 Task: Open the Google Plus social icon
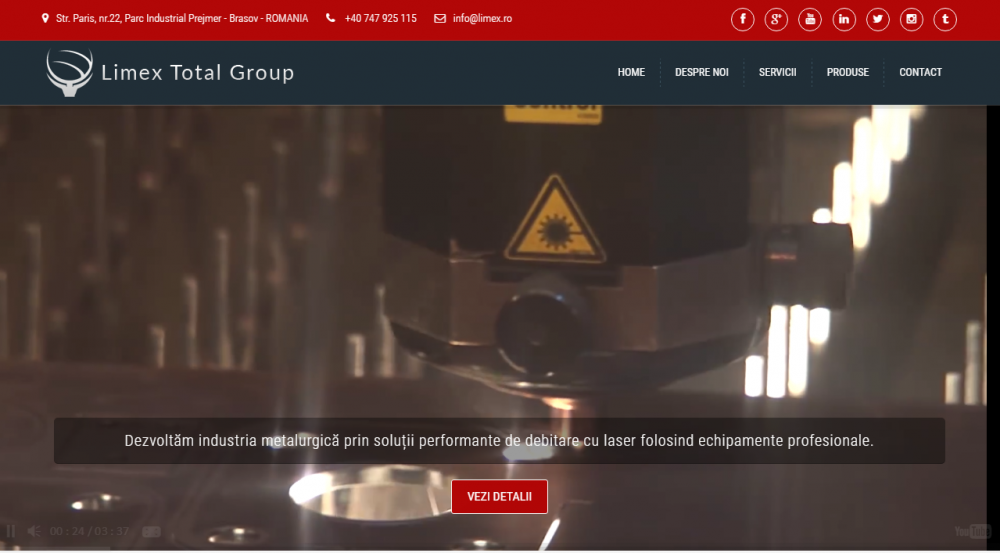(x=776, y=19)
